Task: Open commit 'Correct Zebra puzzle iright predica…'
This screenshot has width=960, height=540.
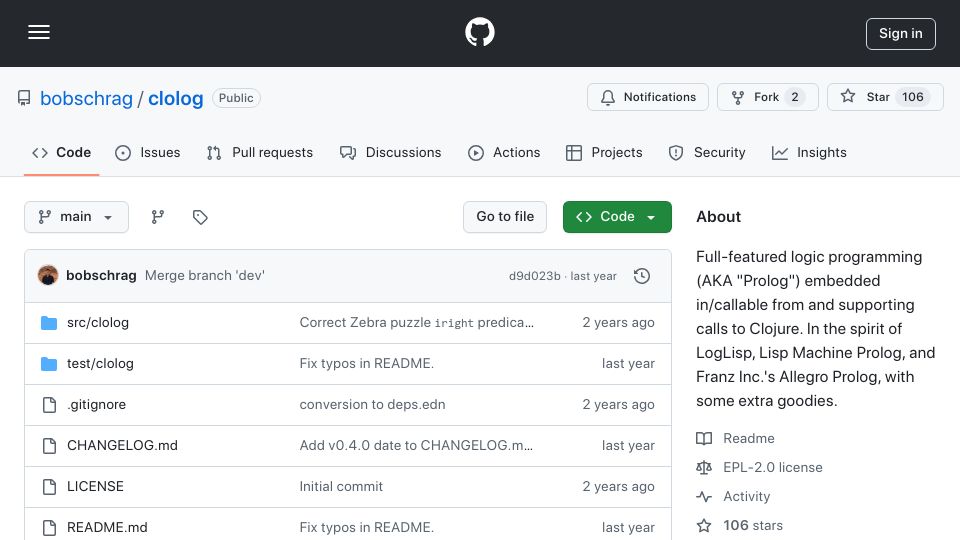Action: tap(416, 323)
